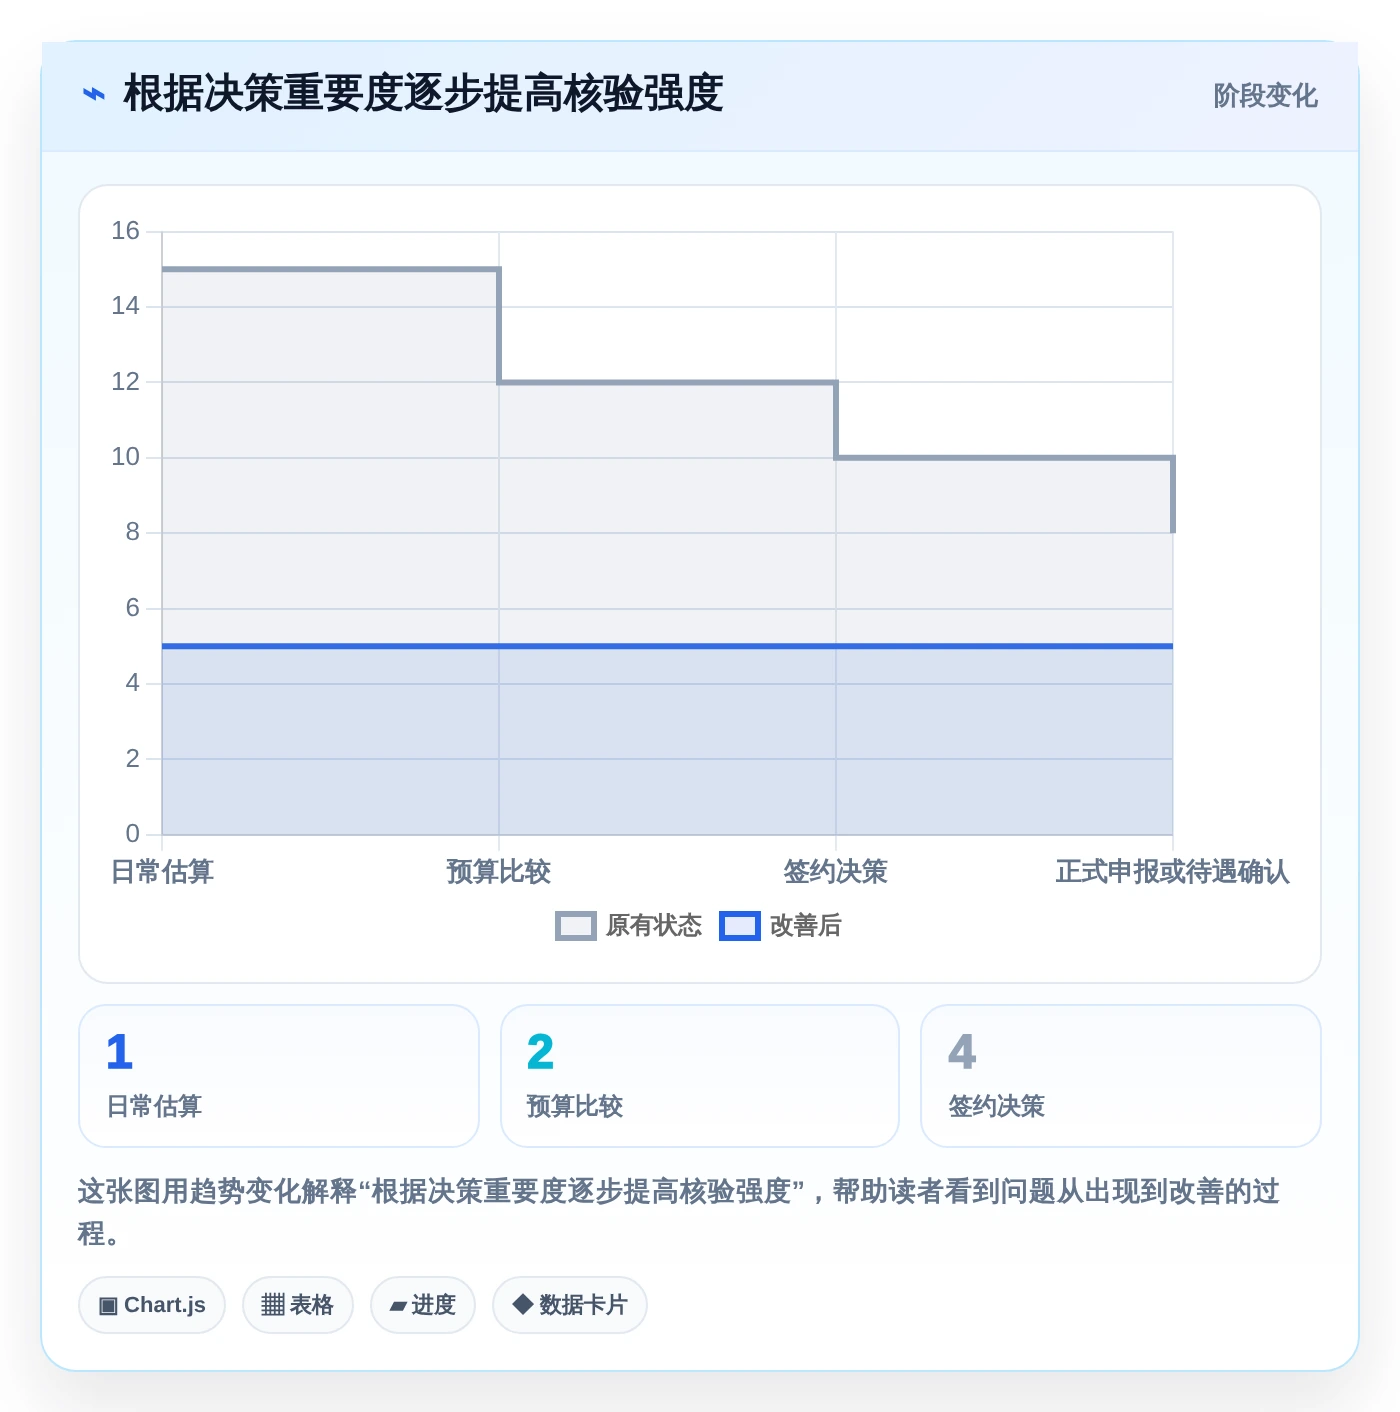Click the gray 原有状态 legend swatch
The image size is (1400, 1412).
[576, 926]
